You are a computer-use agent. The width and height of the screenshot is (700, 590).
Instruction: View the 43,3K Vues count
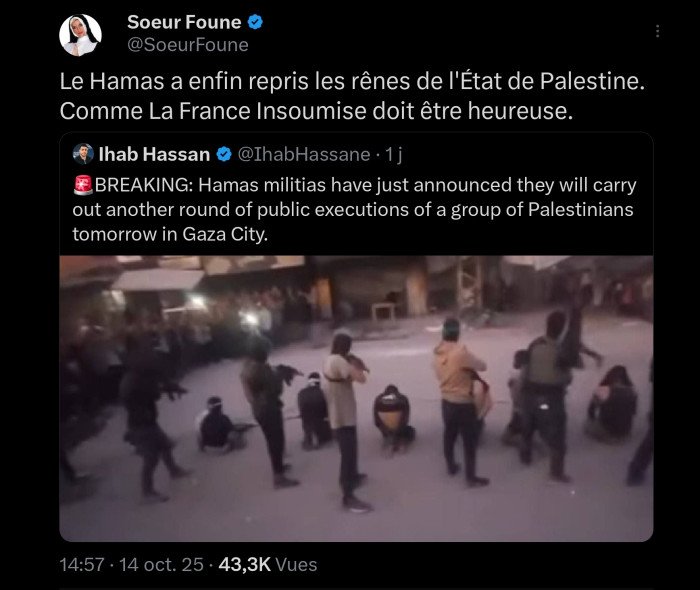tap(268, 565)
